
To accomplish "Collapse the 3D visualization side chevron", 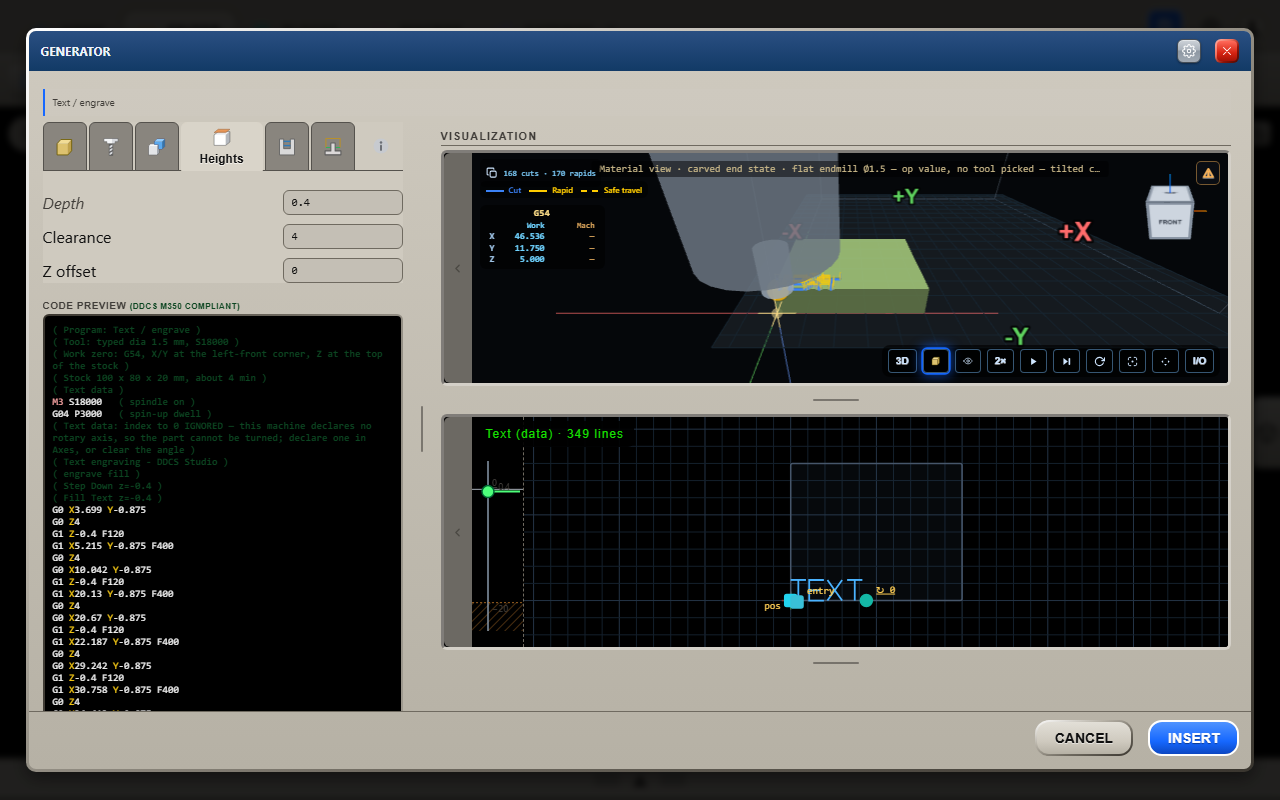I will (x=457, y=268).
